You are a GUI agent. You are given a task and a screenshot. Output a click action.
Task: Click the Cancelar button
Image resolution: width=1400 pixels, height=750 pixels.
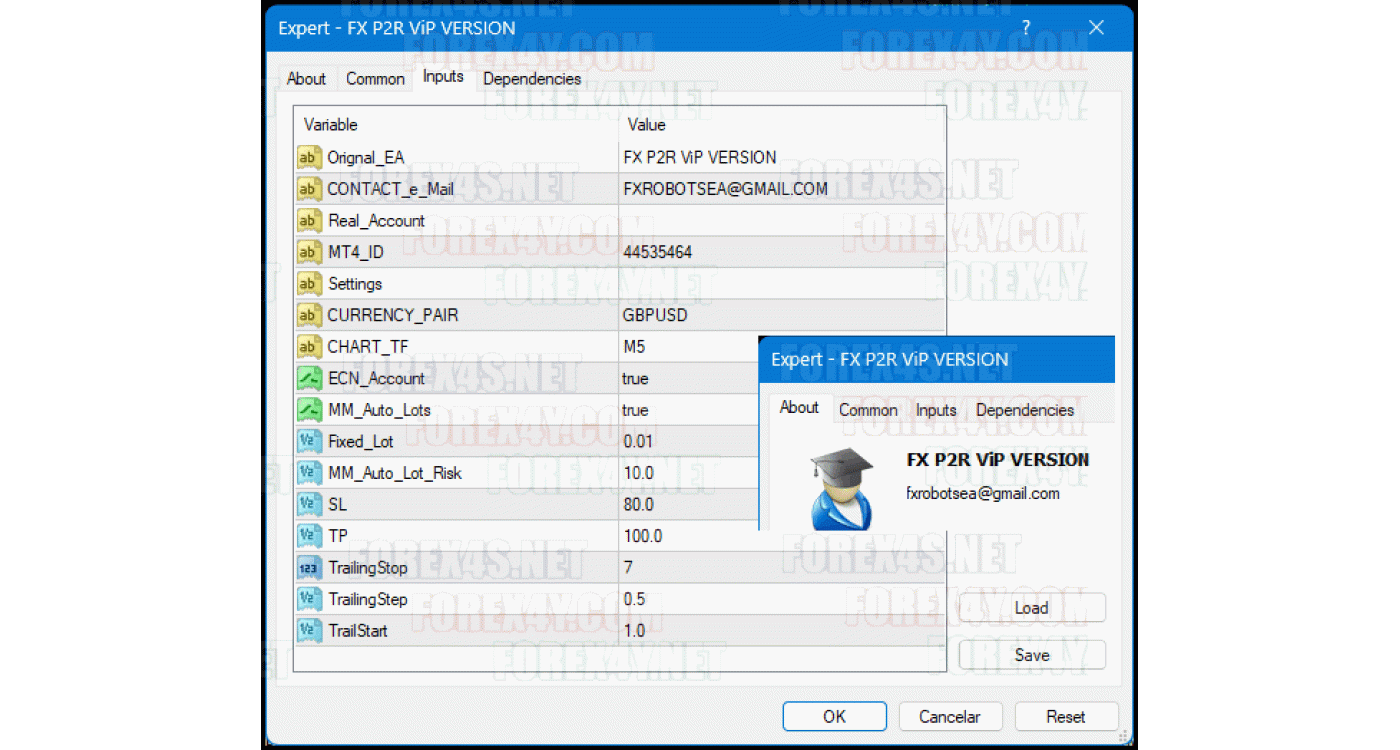click(949, 716)
